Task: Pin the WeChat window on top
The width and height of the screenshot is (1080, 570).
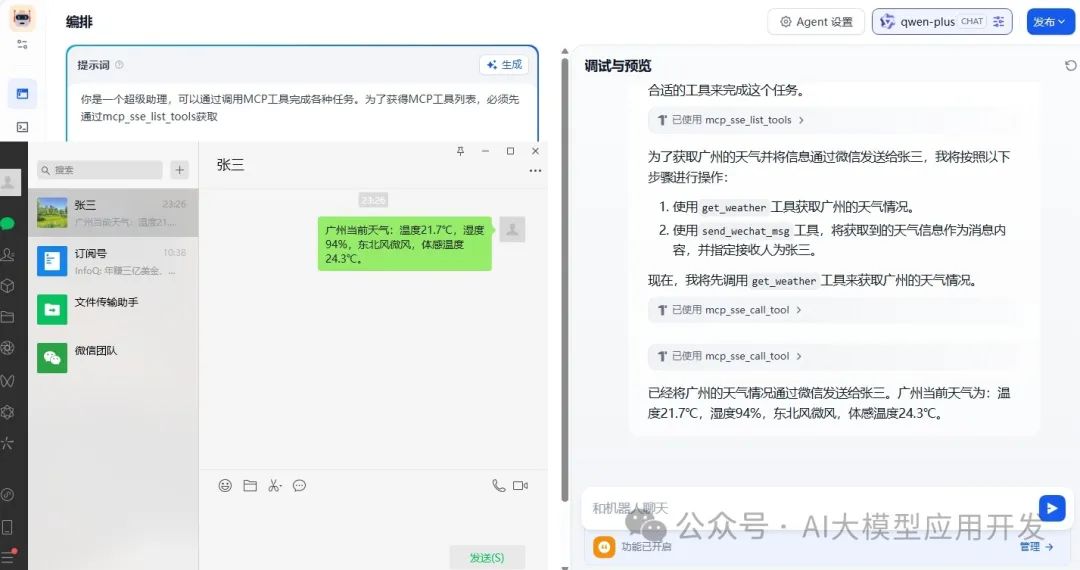Action: pyautogui.click(x=460, y=151)
